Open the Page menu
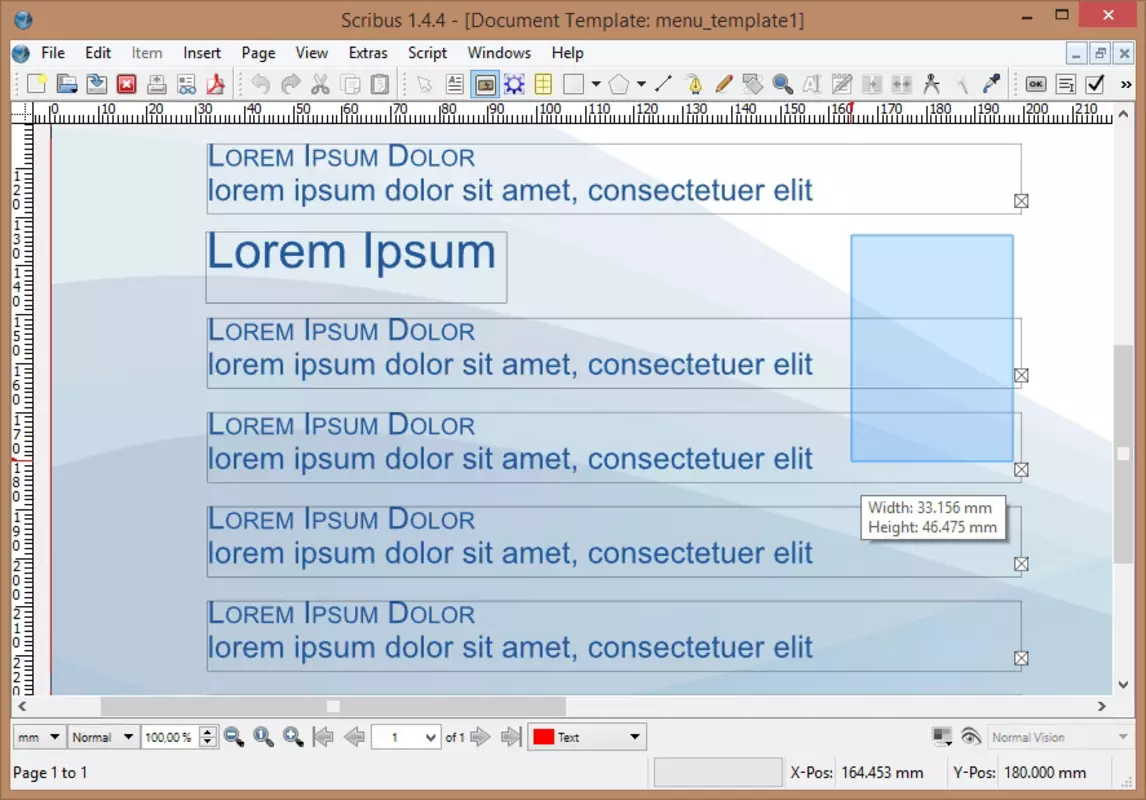 pos(258,53)
